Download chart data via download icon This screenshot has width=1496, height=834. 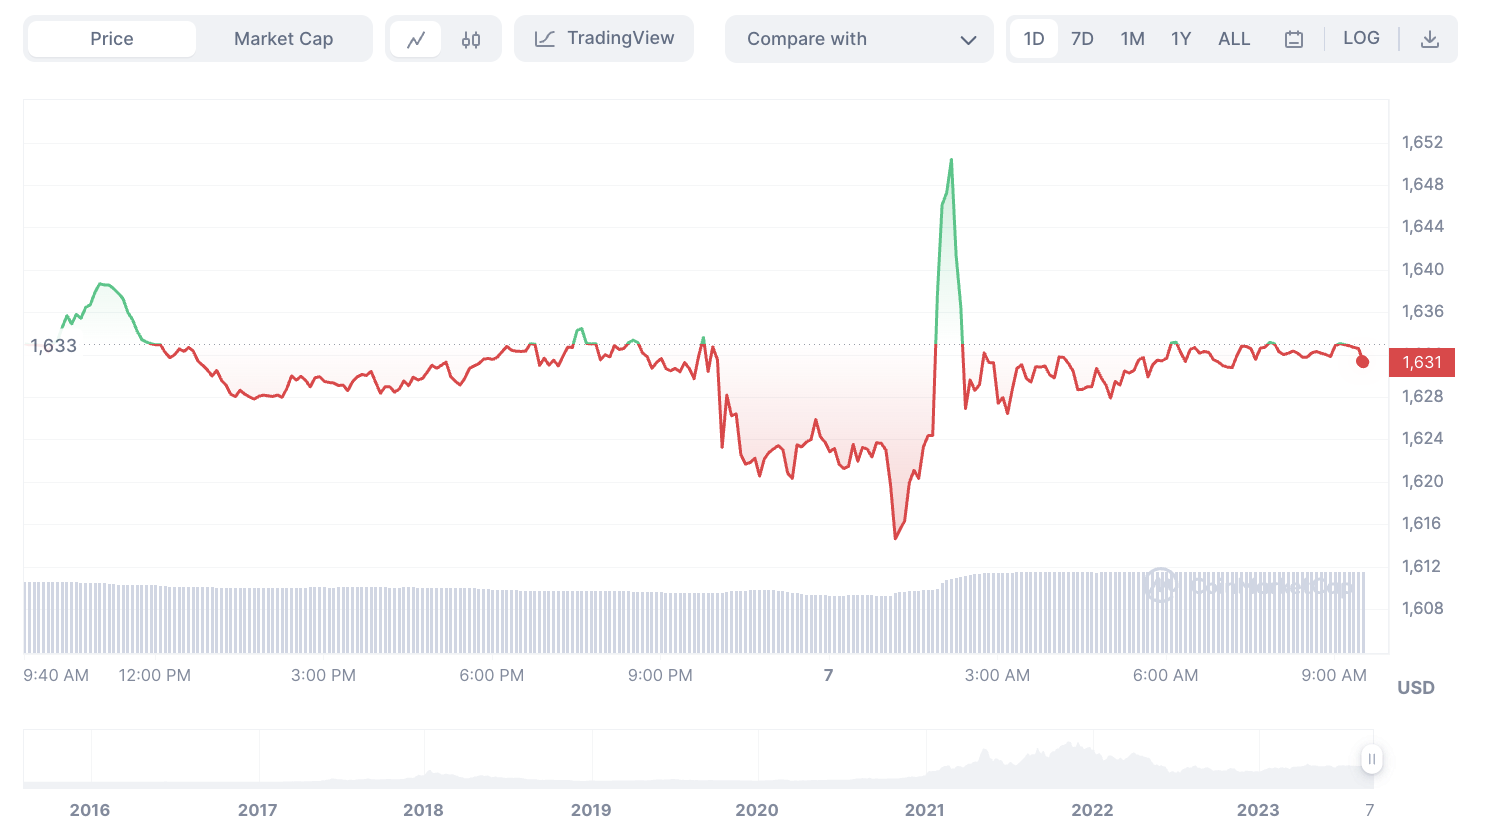(1430, 39)
